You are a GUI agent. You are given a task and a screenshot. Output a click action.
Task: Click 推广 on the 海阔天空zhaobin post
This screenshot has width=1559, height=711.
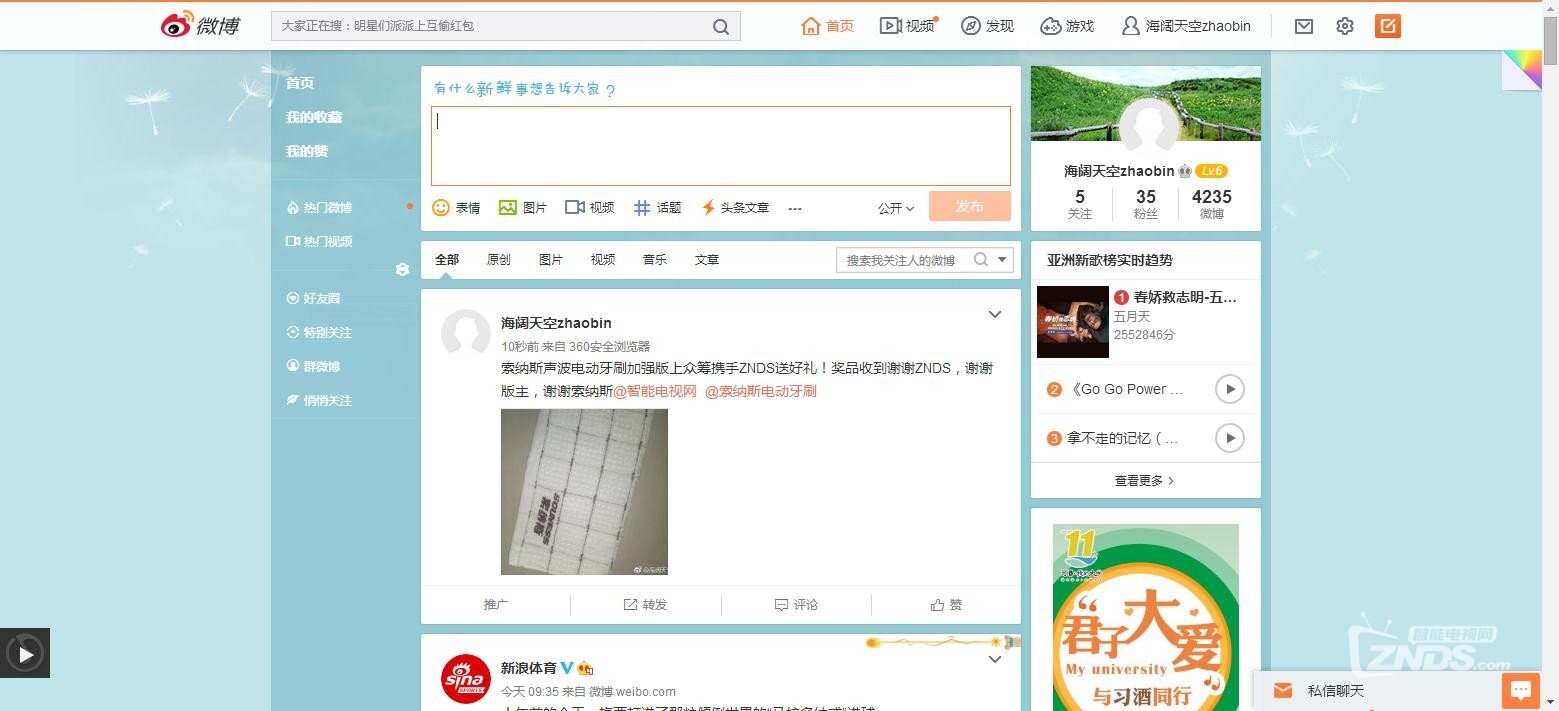point(496,605)
